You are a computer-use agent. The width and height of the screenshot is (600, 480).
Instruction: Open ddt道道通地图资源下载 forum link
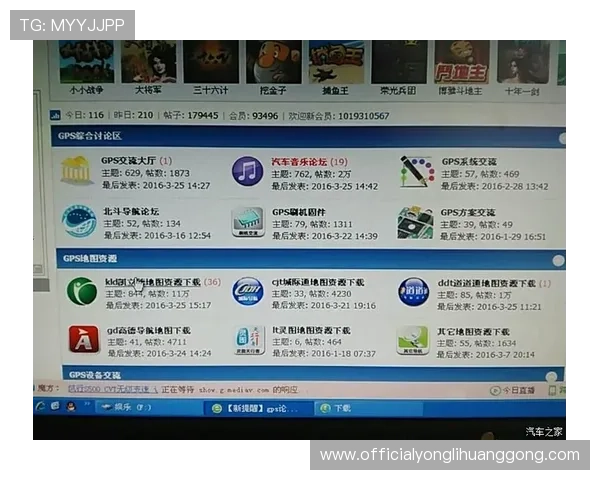487,283
